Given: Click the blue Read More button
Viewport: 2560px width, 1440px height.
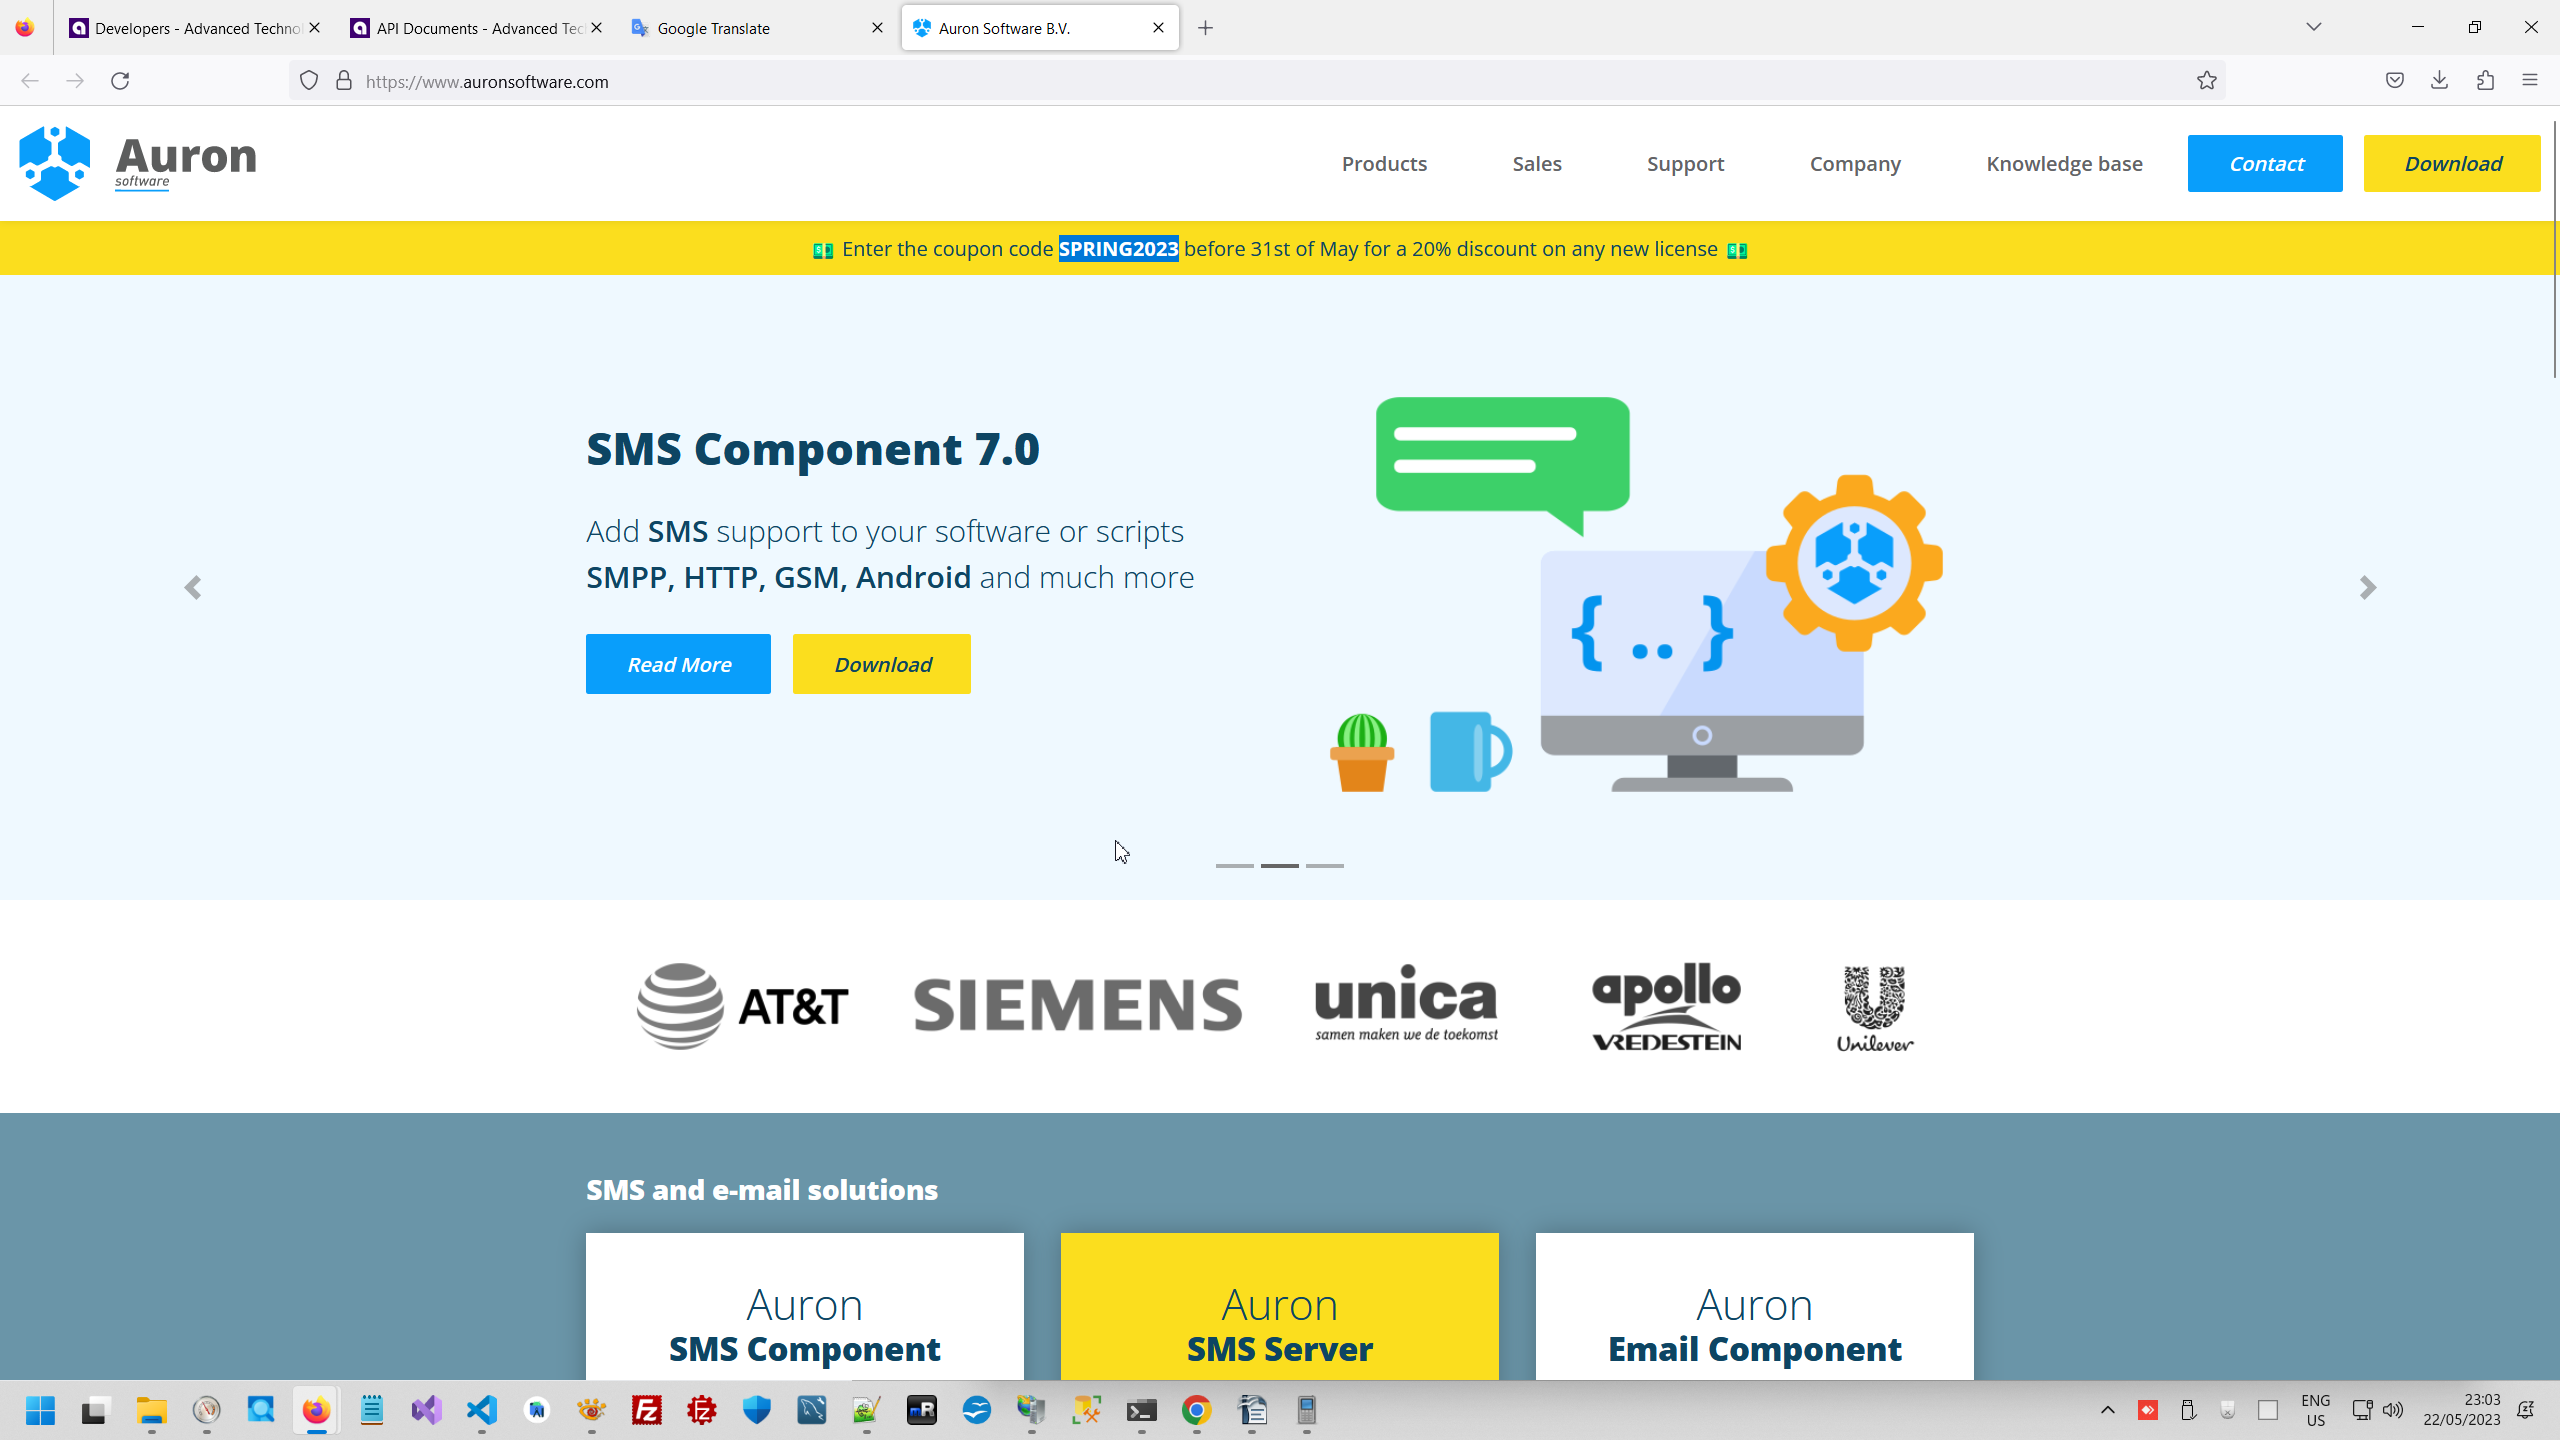Looking at the screenshot, I should click(678, 664).
